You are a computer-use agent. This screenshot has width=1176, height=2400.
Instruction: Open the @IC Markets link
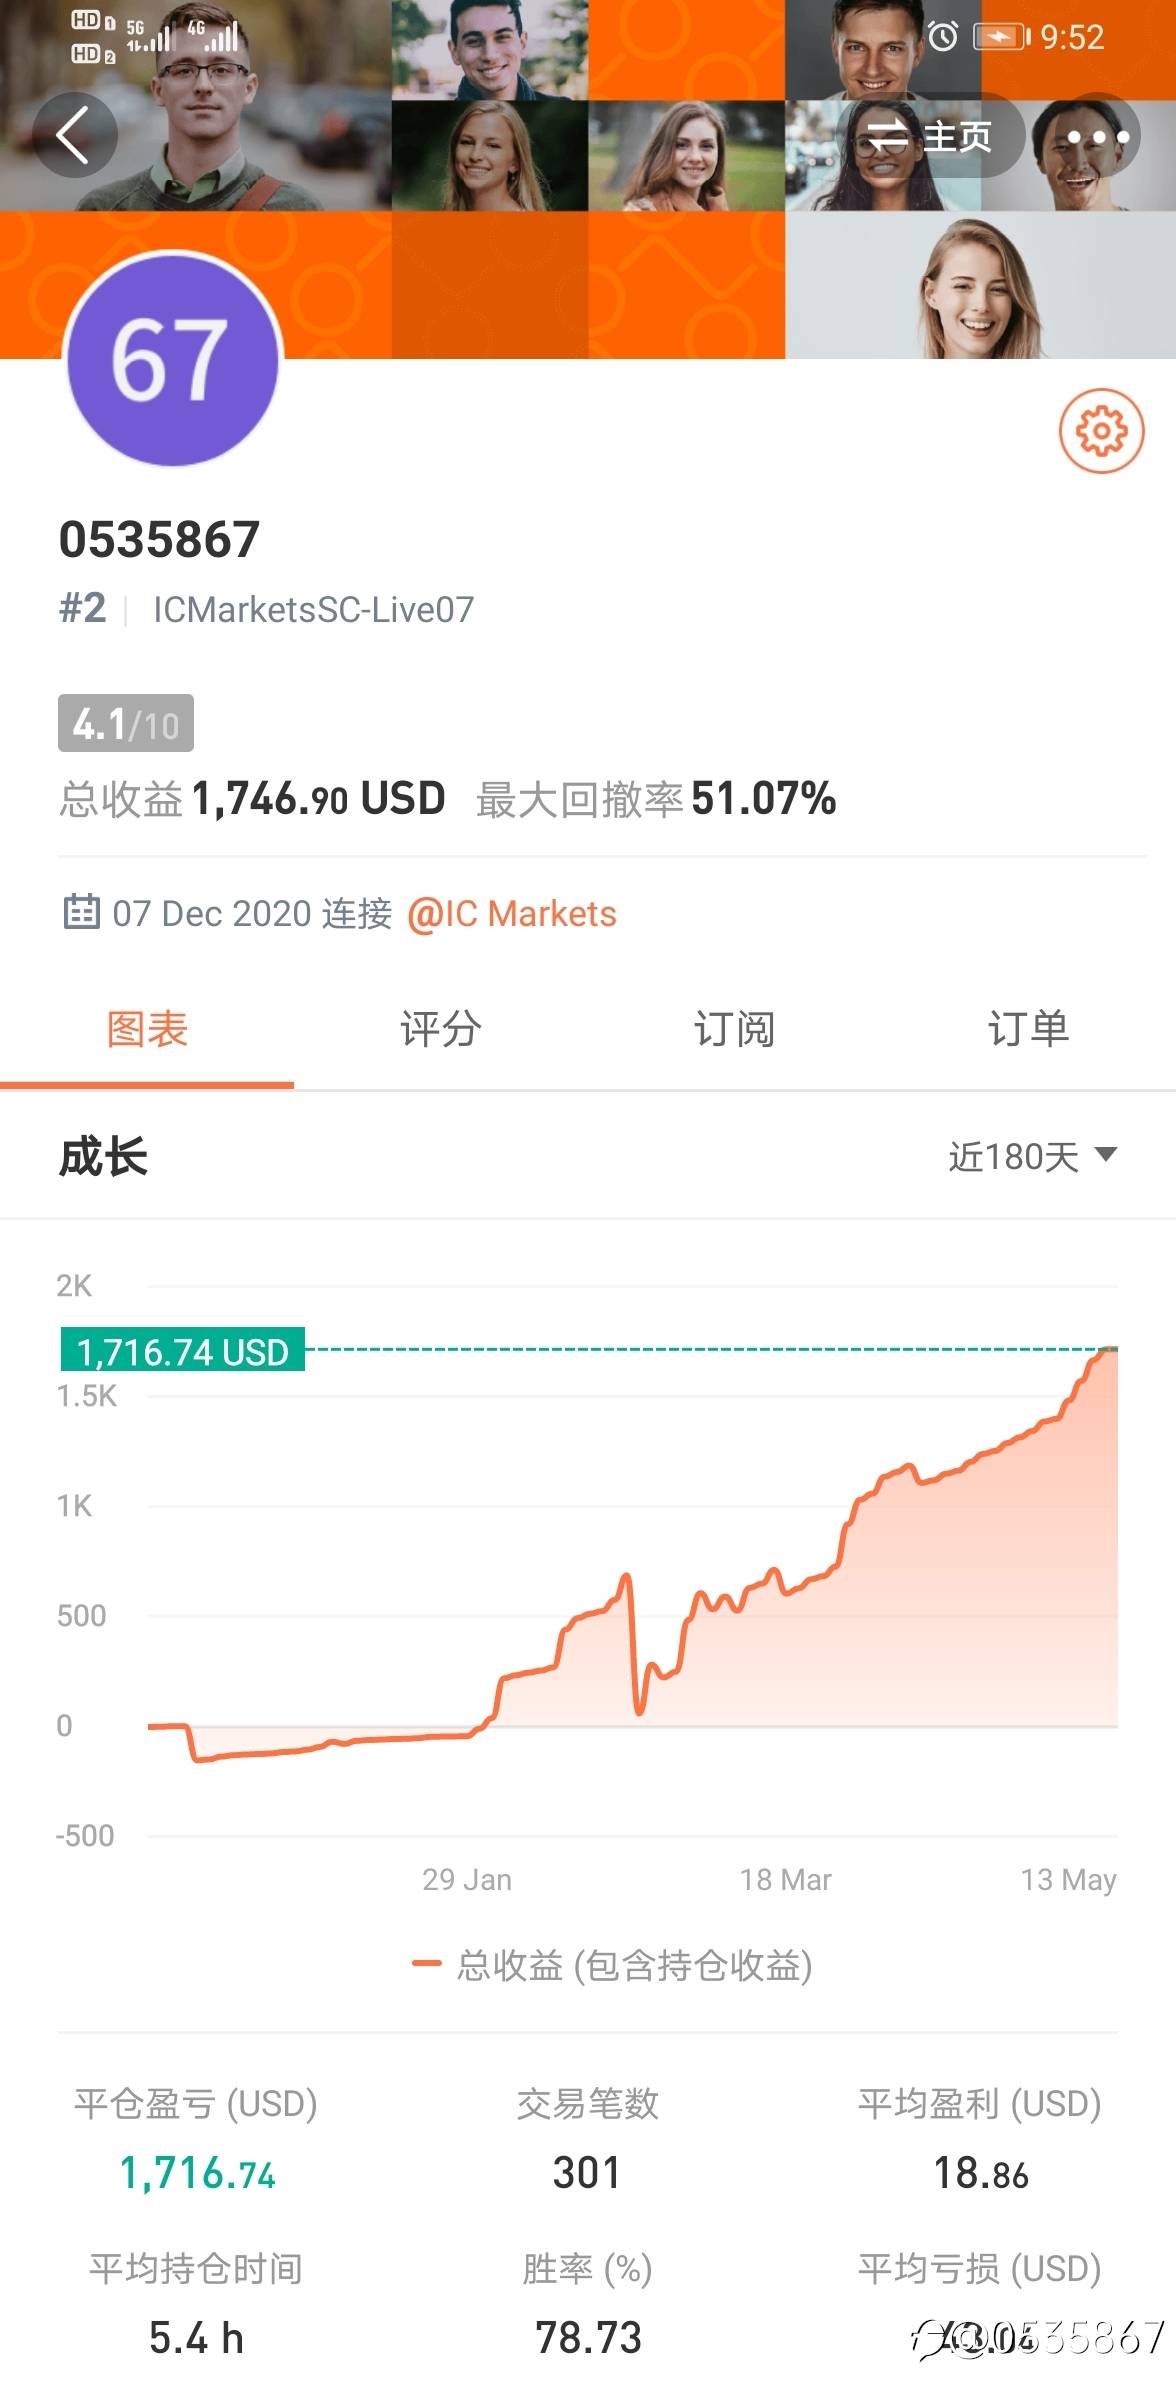point(512,914)
